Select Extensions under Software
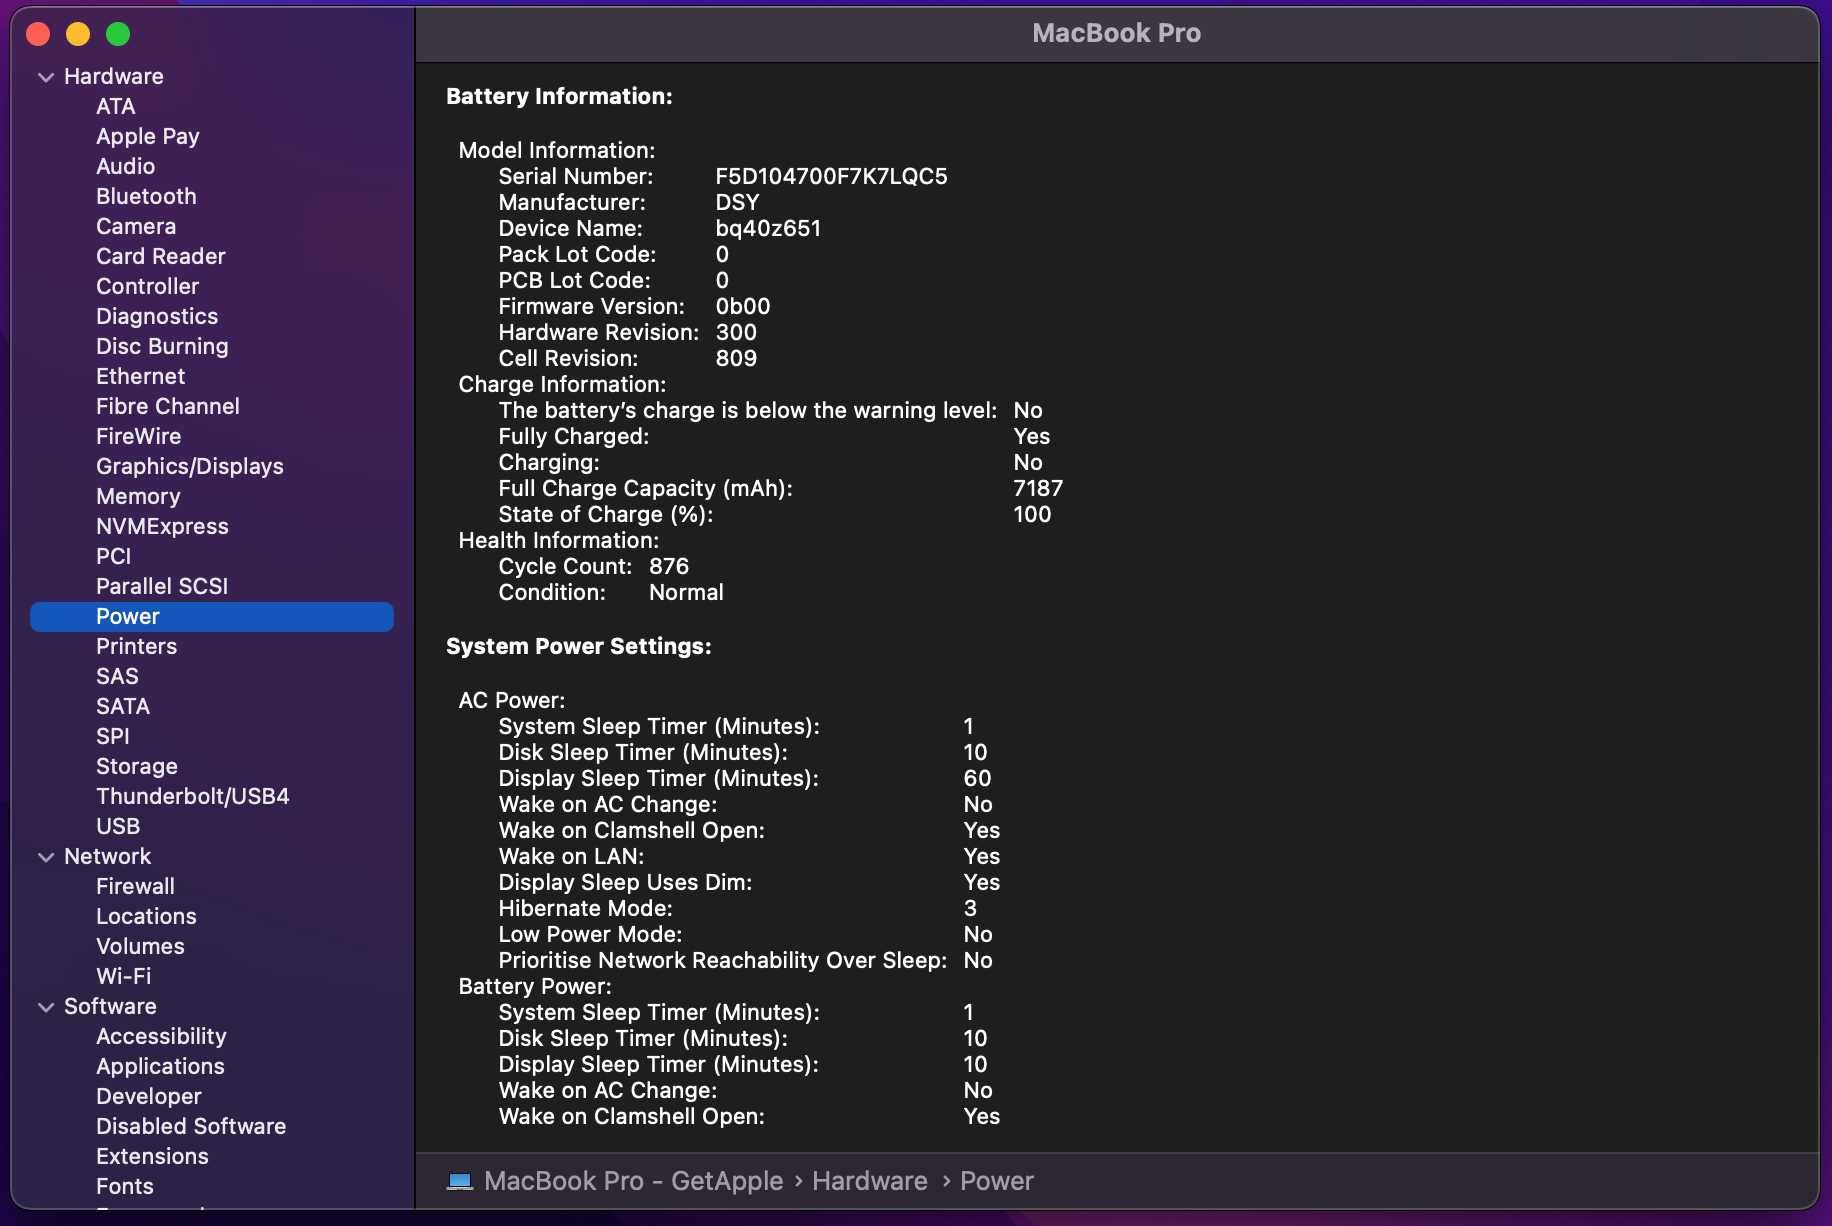This screenshot has height=1226, width=1832. (152, 1156)
